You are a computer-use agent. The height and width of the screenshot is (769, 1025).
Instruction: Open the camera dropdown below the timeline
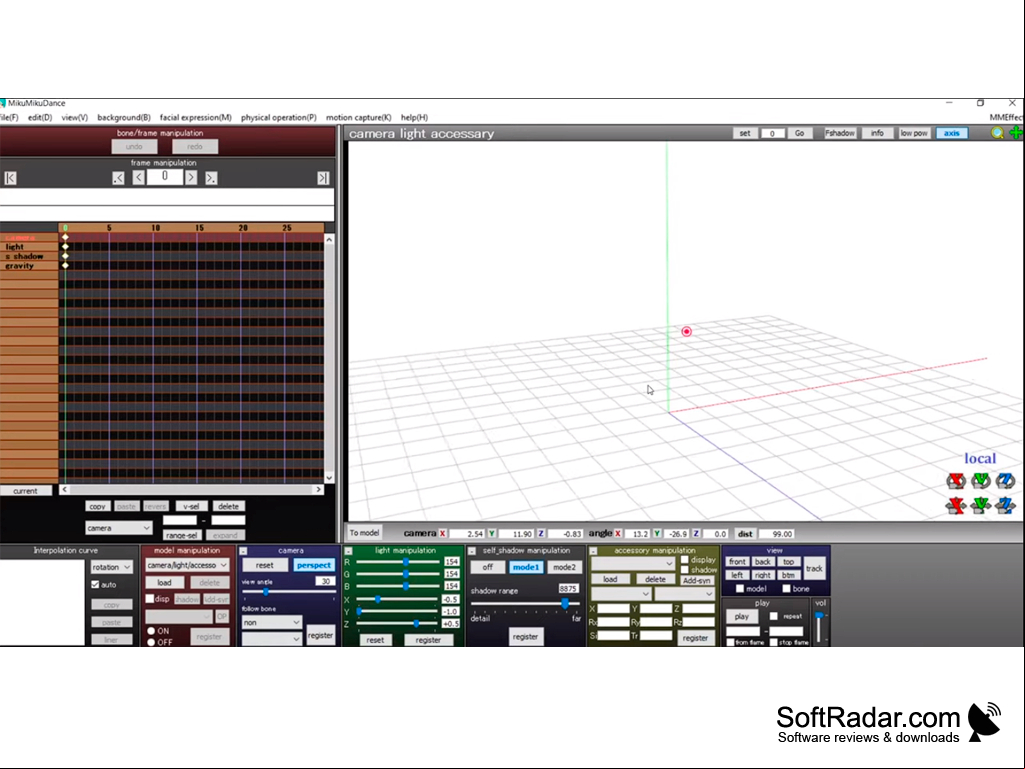[x=118, y=528]
